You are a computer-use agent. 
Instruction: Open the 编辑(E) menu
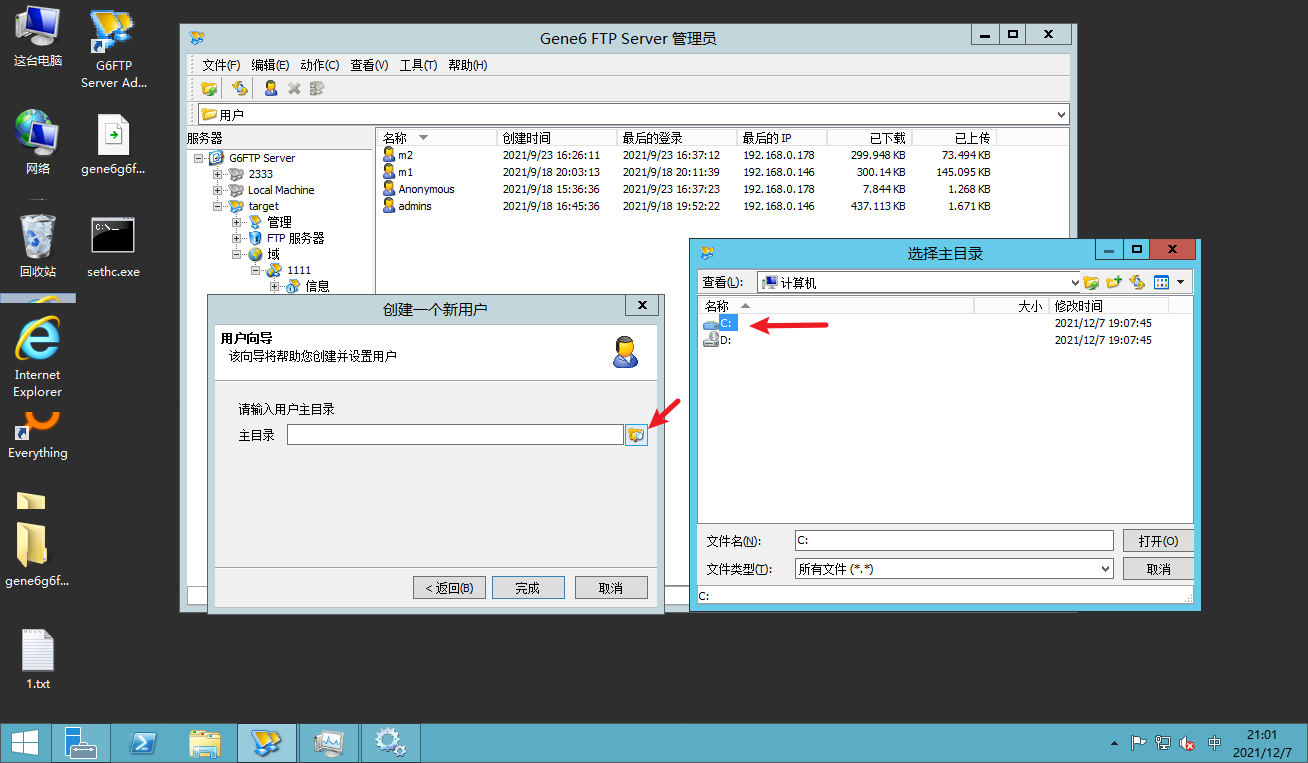point(270,65)
